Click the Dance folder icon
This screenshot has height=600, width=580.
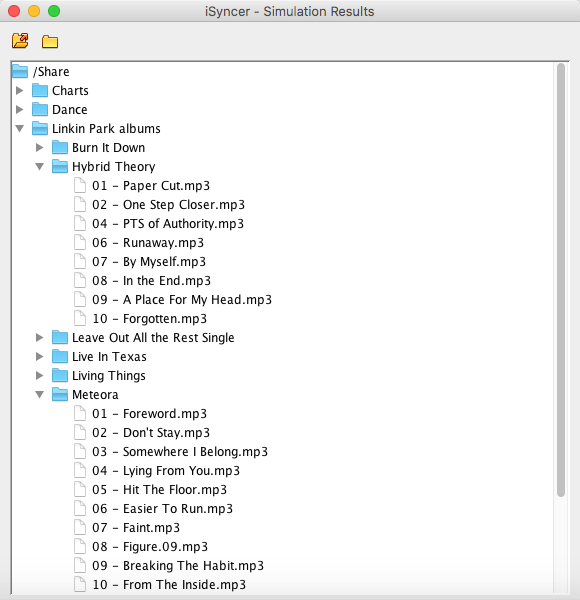40,109
